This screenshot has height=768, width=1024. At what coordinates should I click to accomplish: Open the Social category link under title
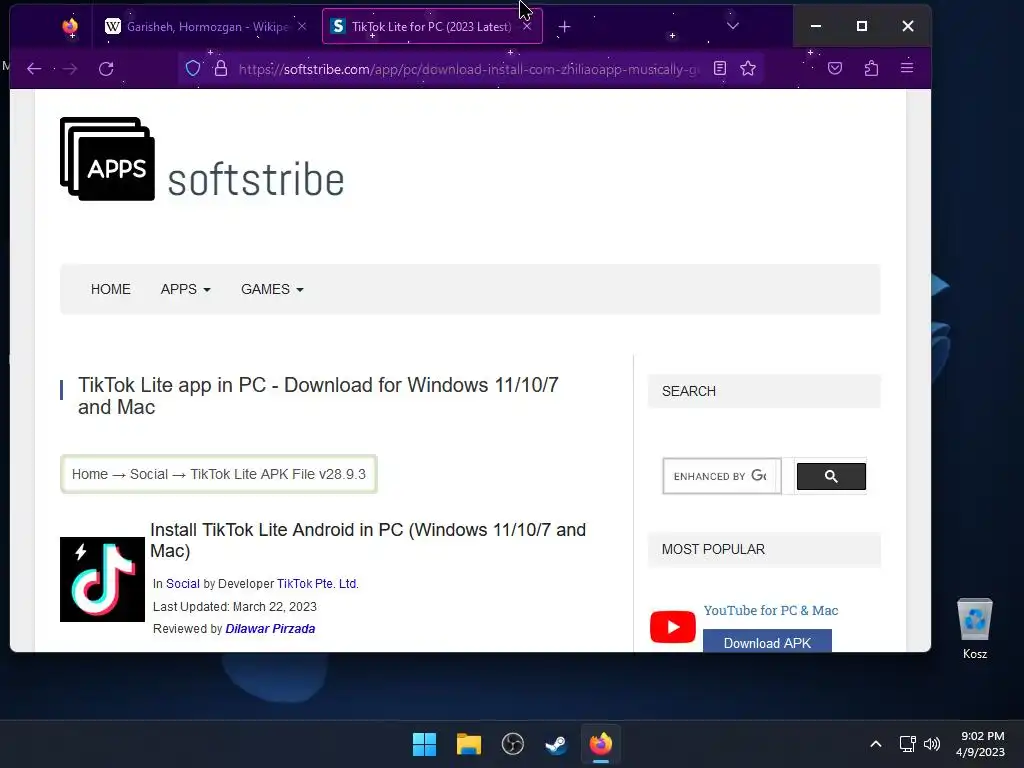pyautogui.click(x=183, y=584)
